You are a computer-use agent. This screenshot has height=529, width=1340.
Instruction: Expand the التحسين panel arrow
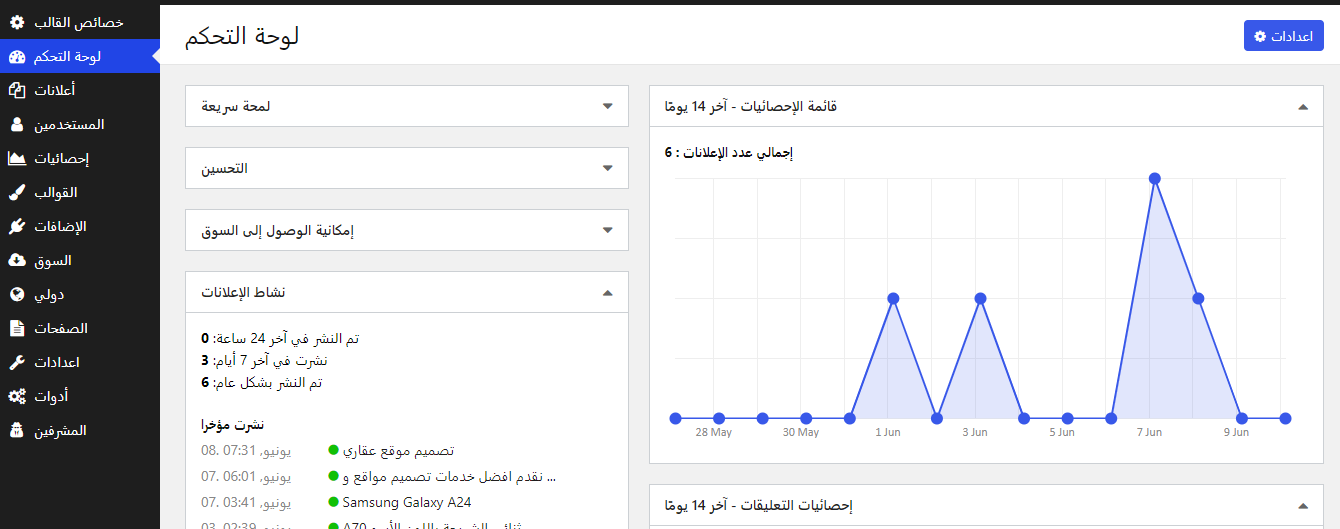(607, 168)
